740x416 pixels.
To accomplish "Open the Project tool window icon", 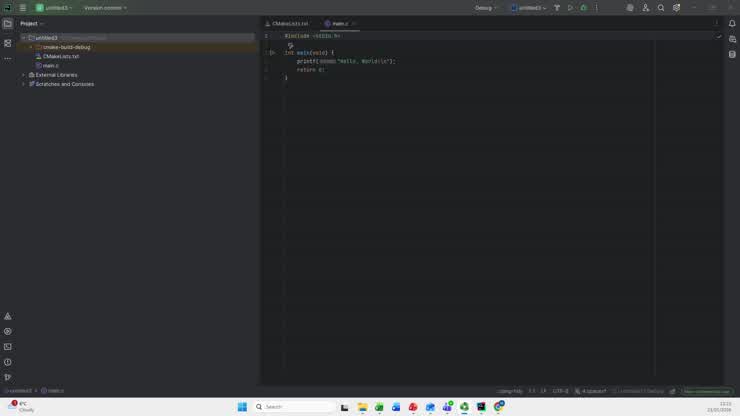I will click(x=8, y=24).
